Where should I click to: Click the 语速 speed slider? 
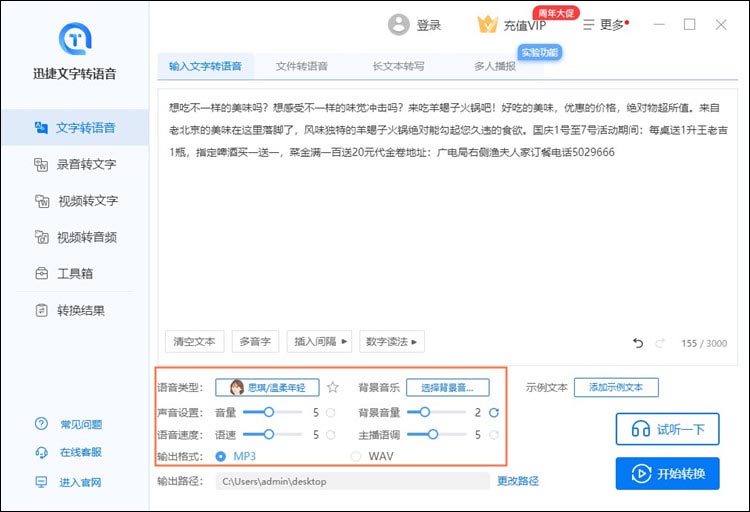[270, 434]
